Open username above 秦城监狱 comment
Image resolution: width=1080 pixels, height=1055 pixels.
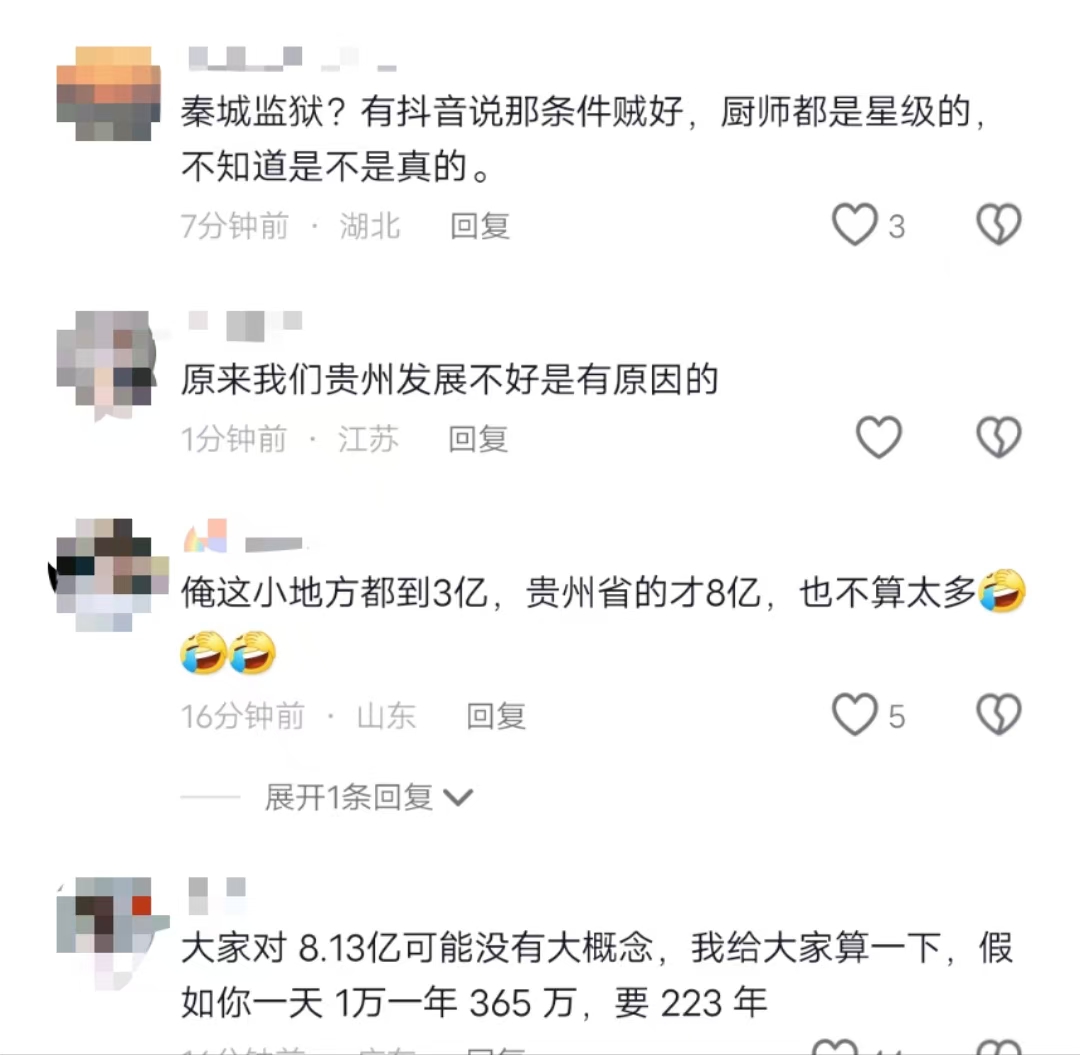(x=292, y=59)
